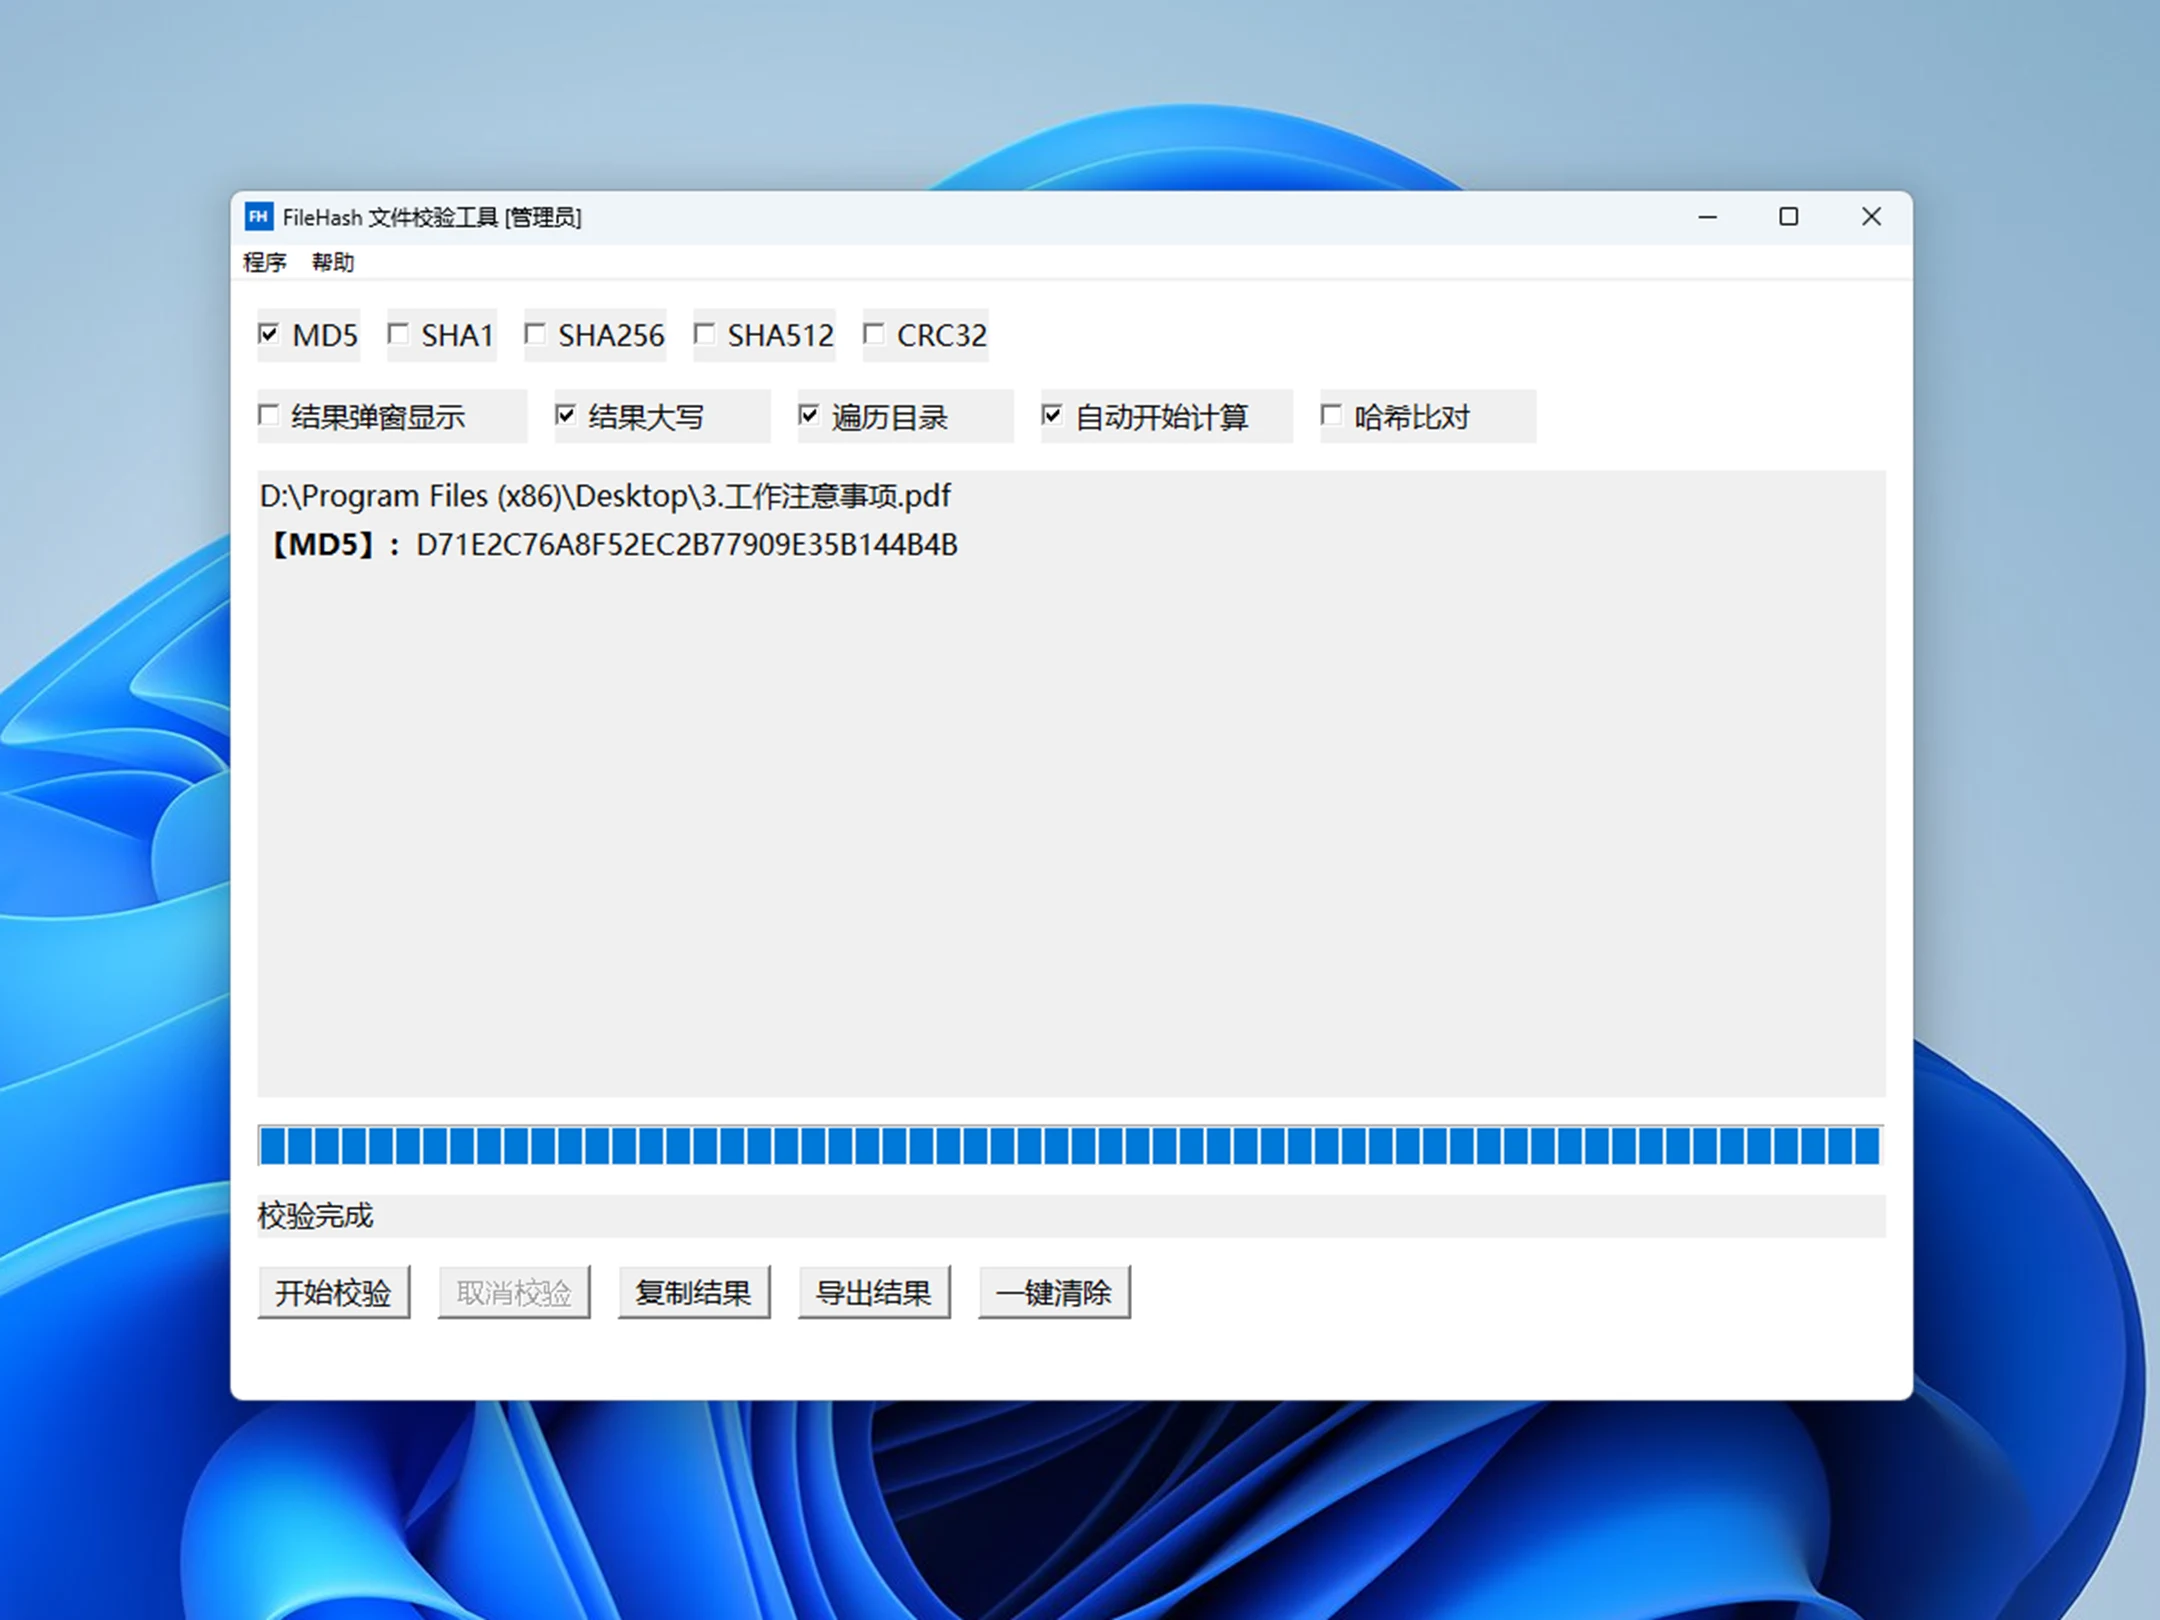
Task: Click the 开始校验 button
Action: (334, 1293)
